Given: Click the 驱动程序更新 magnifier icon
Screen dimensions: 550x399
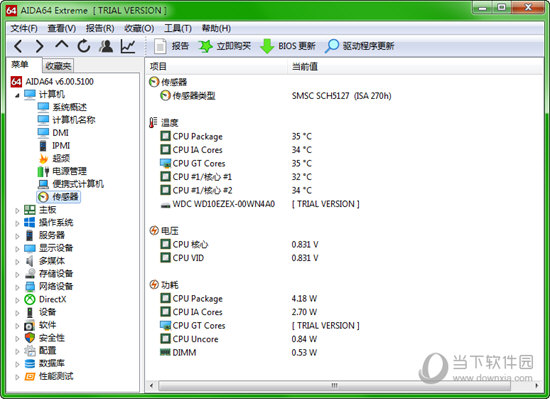Looking at the screenshot, I should tap(331, 46).
